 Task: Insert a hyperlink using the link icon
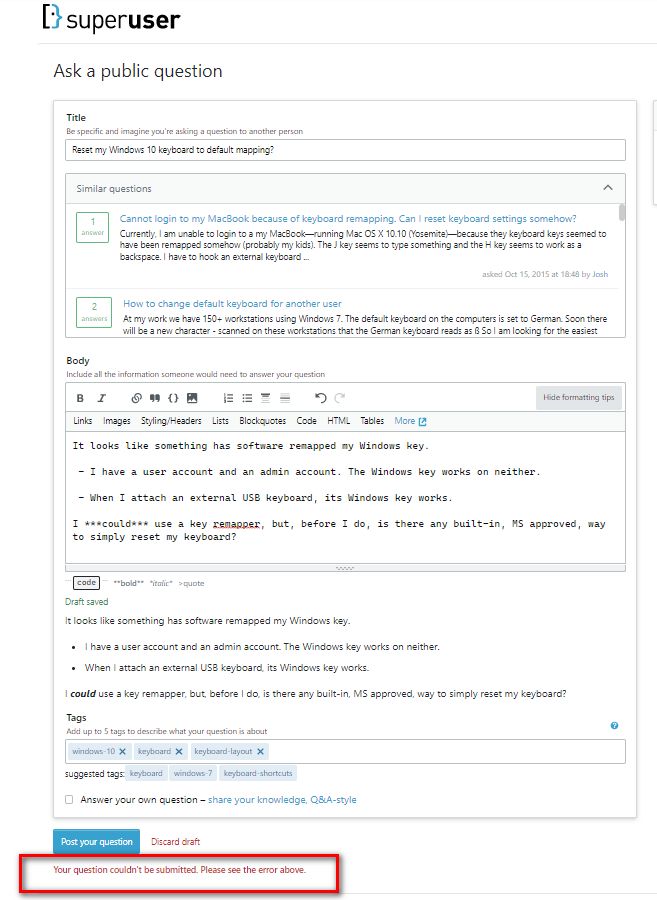(136, 398)
